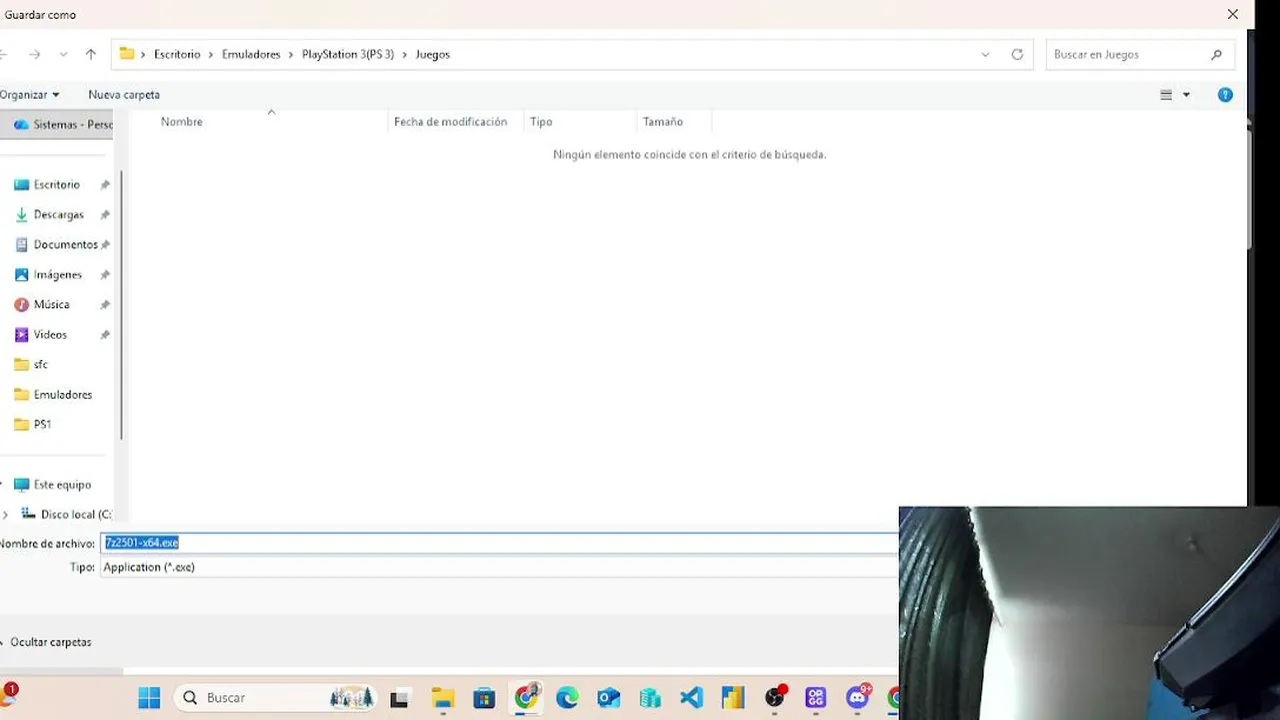Open Escritorio in the sidebar
This screenshot has height=720, width=1280.
(56, 184)
